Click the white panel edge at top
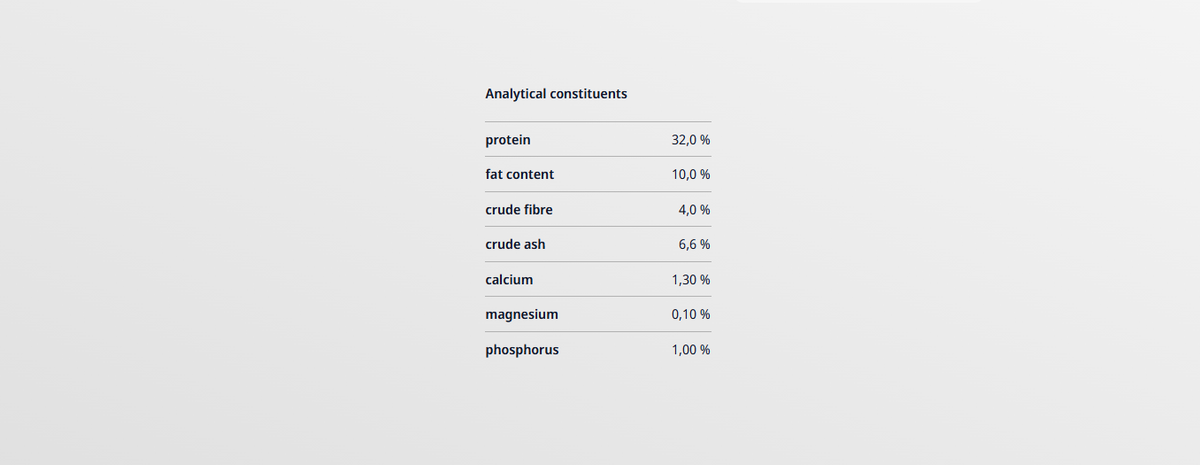1200x465 pixels. pos(860,1)
